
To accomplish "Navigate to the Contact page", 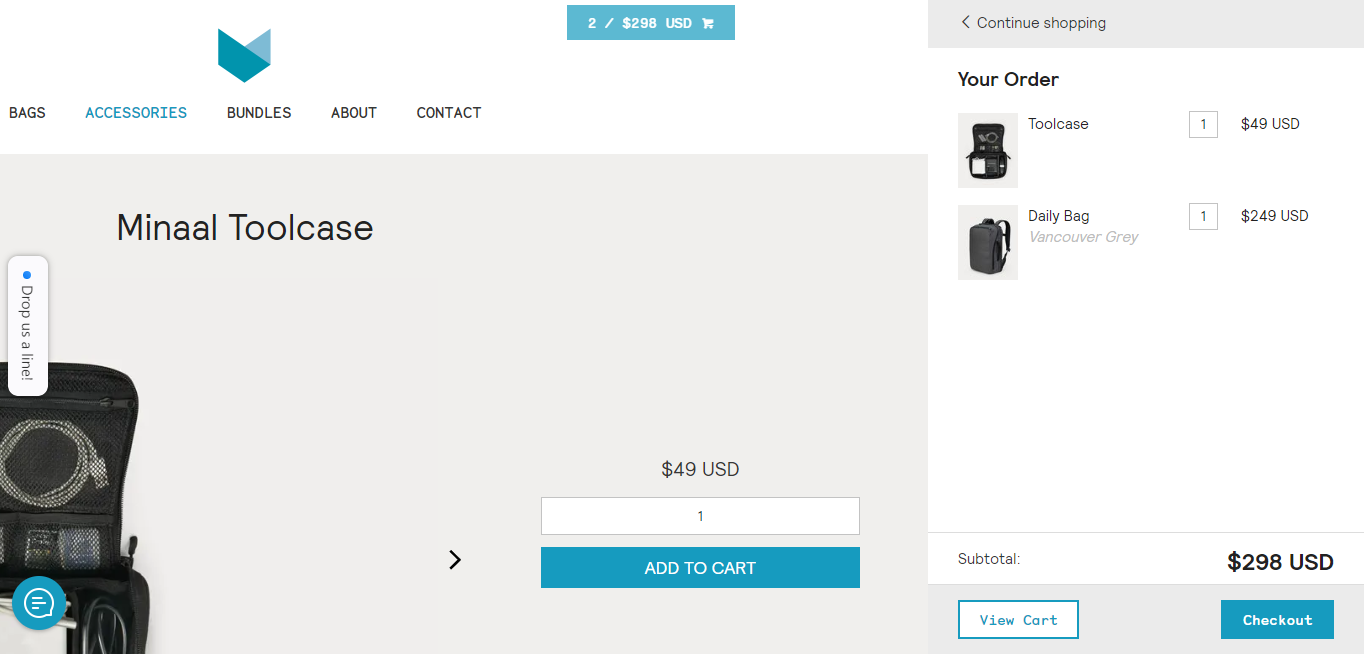I will click(449, 113).
